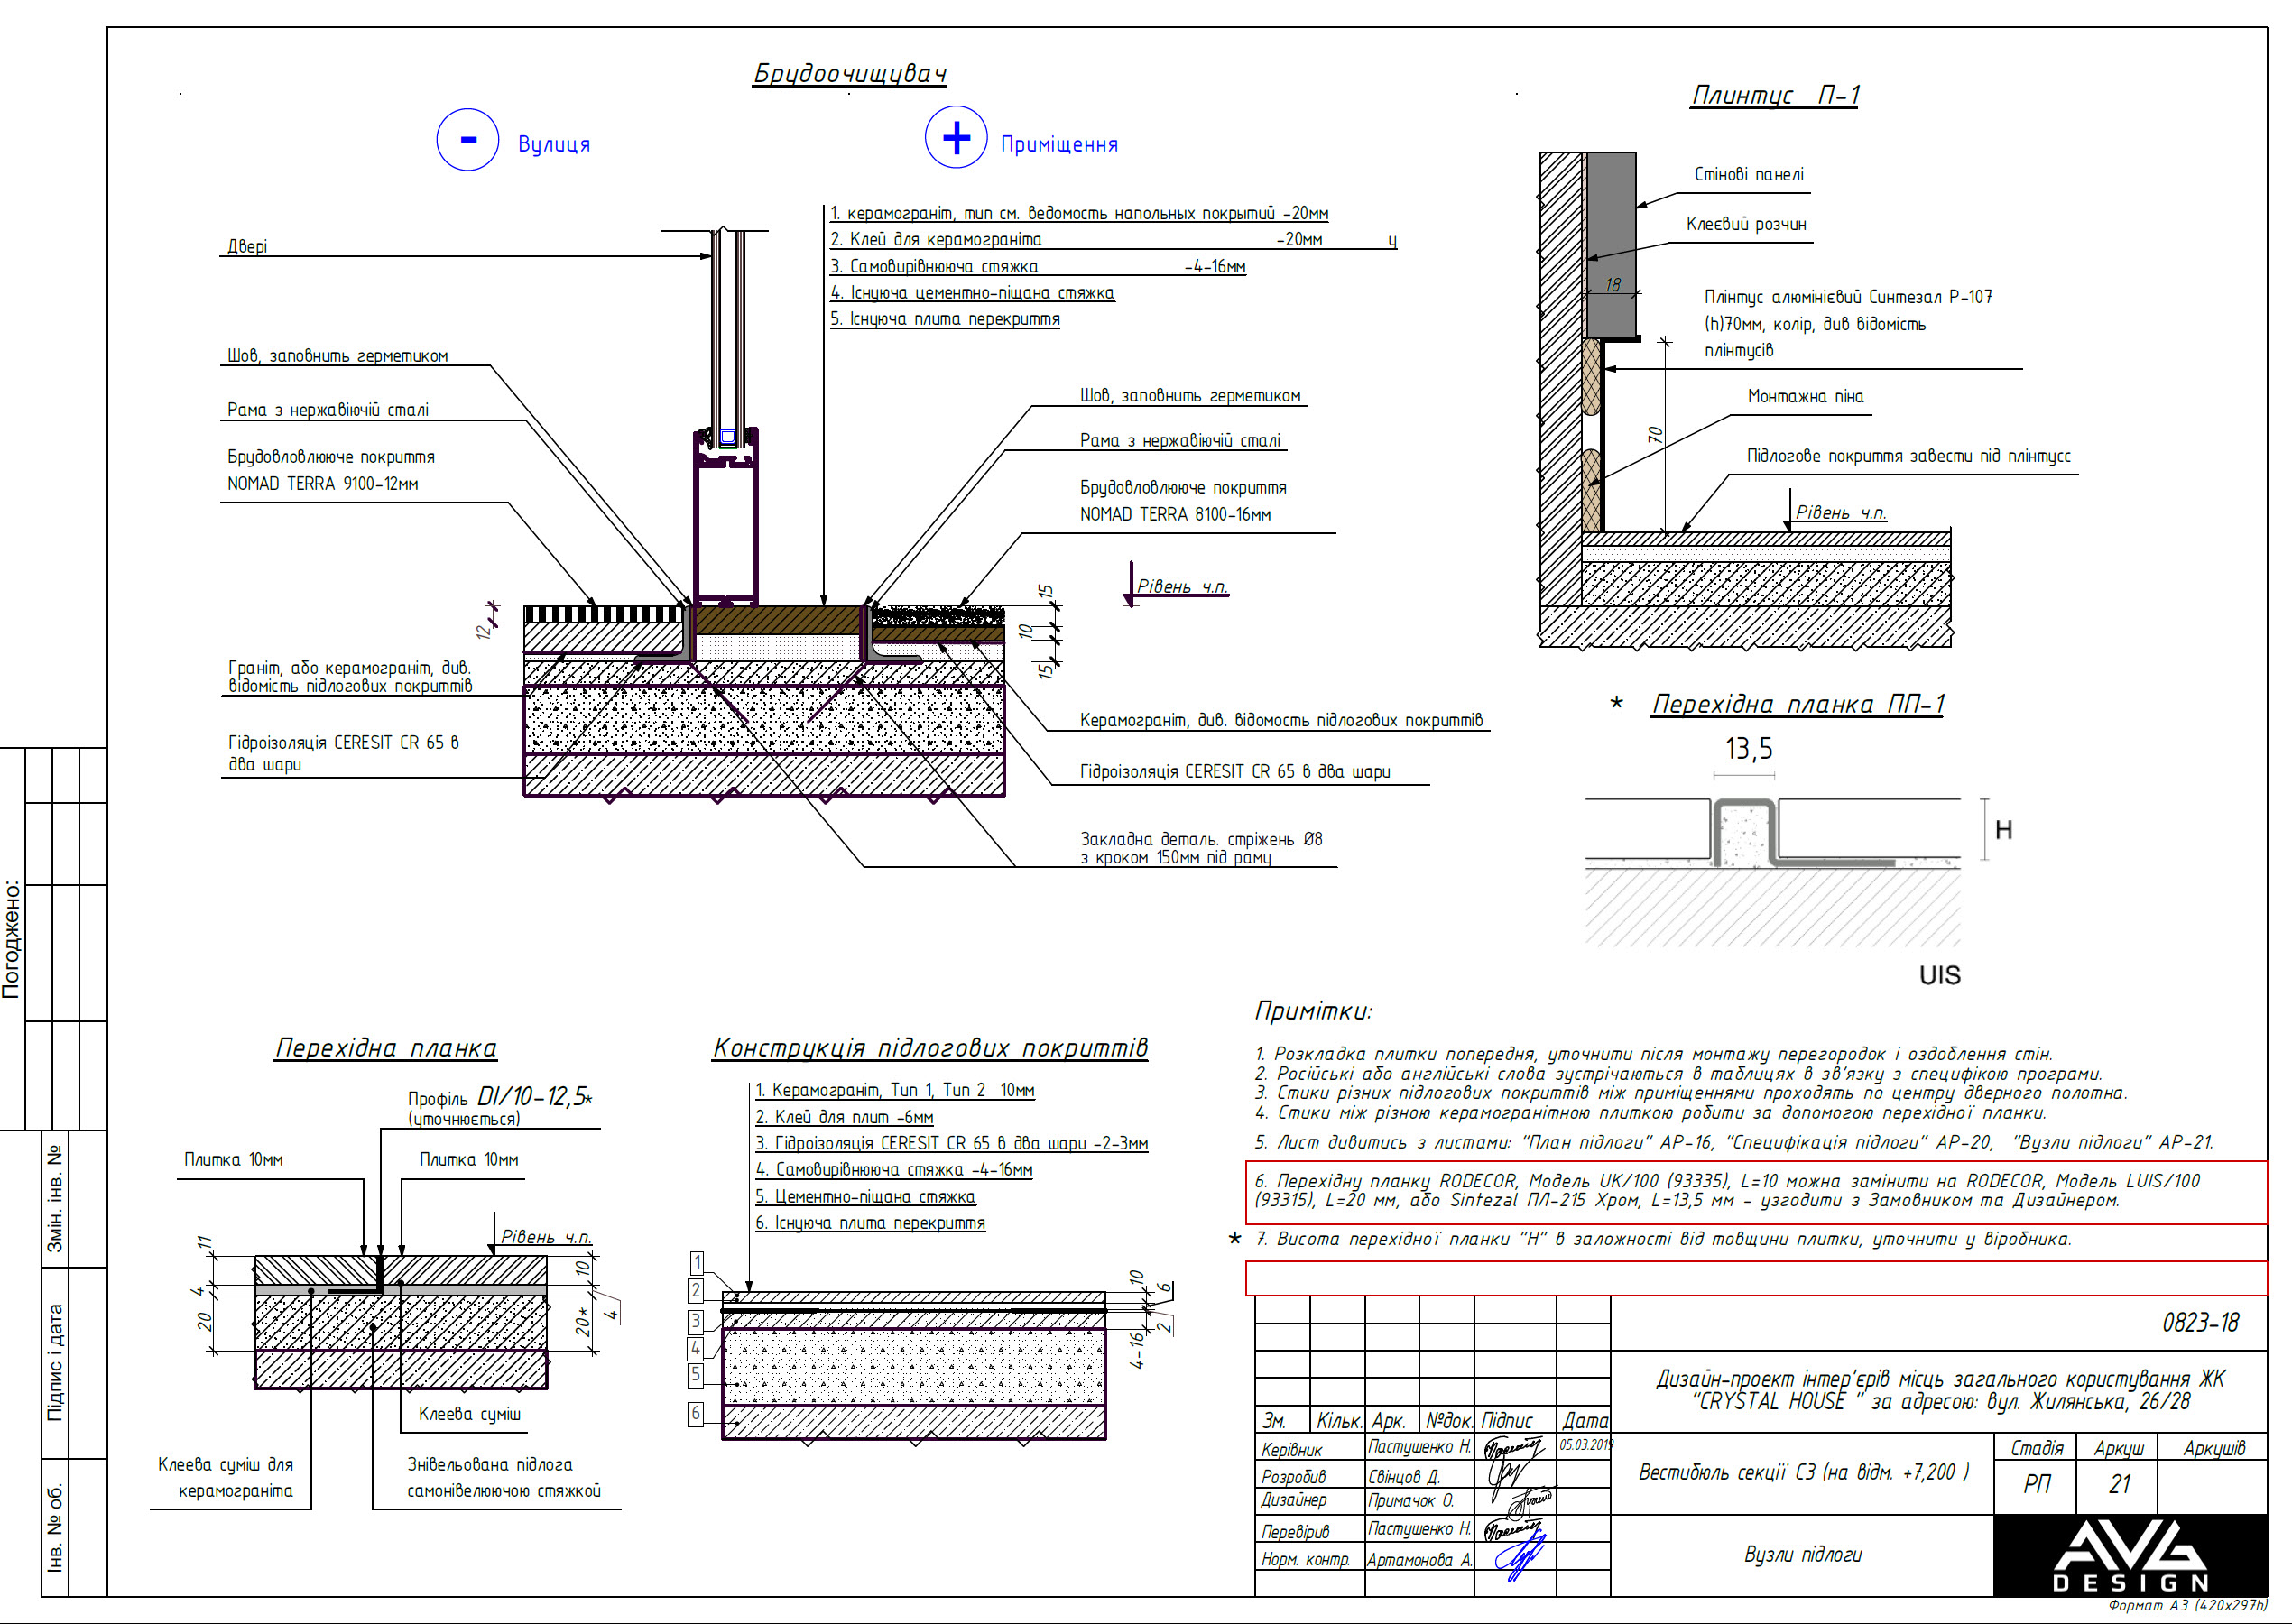
Task: Click the AVG Design logo
Action: [x=2129, y=1555]
